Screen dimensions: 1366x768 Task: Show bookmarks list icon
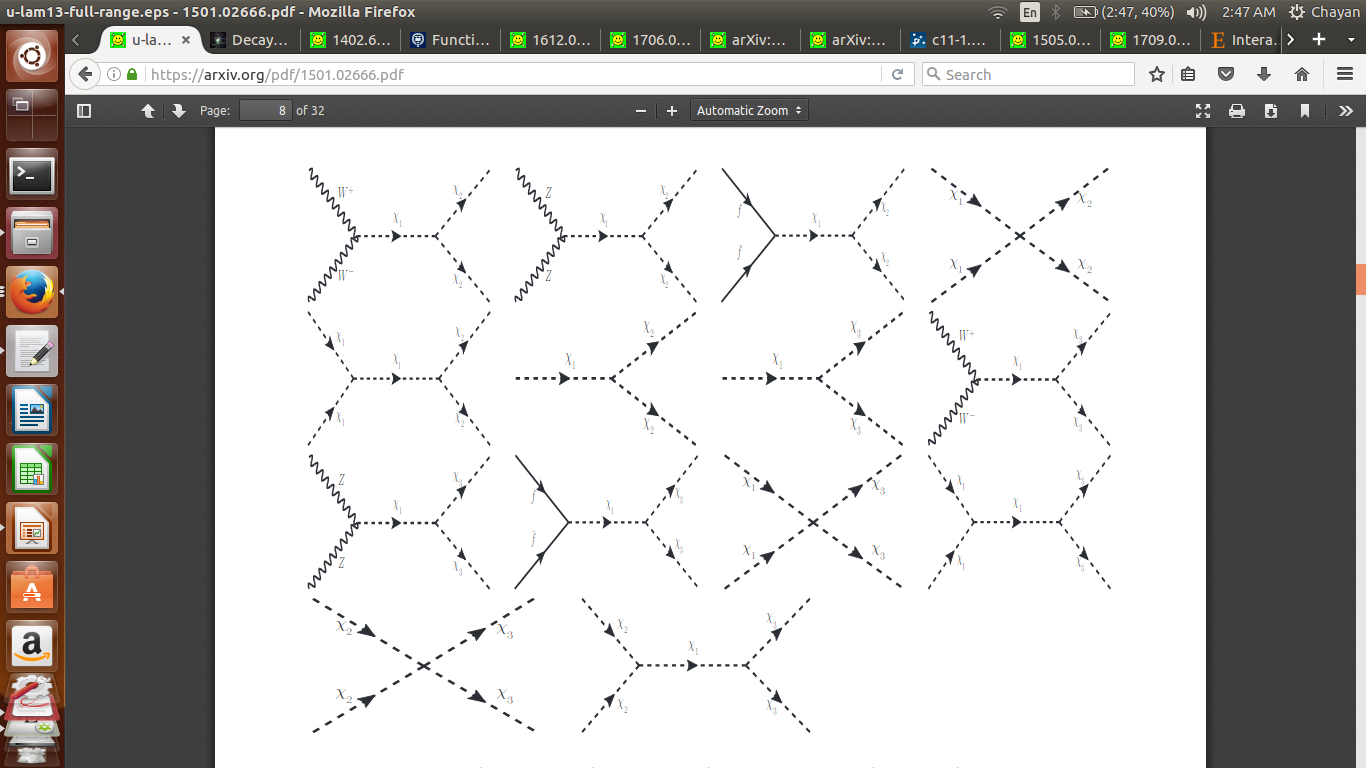[x=1188, y=74]
